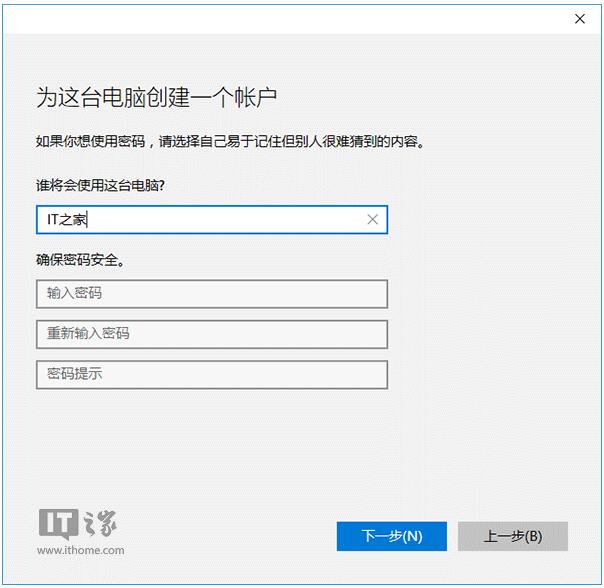
Task: Clear the username with the X icon
Action: [x=372, y=220]
